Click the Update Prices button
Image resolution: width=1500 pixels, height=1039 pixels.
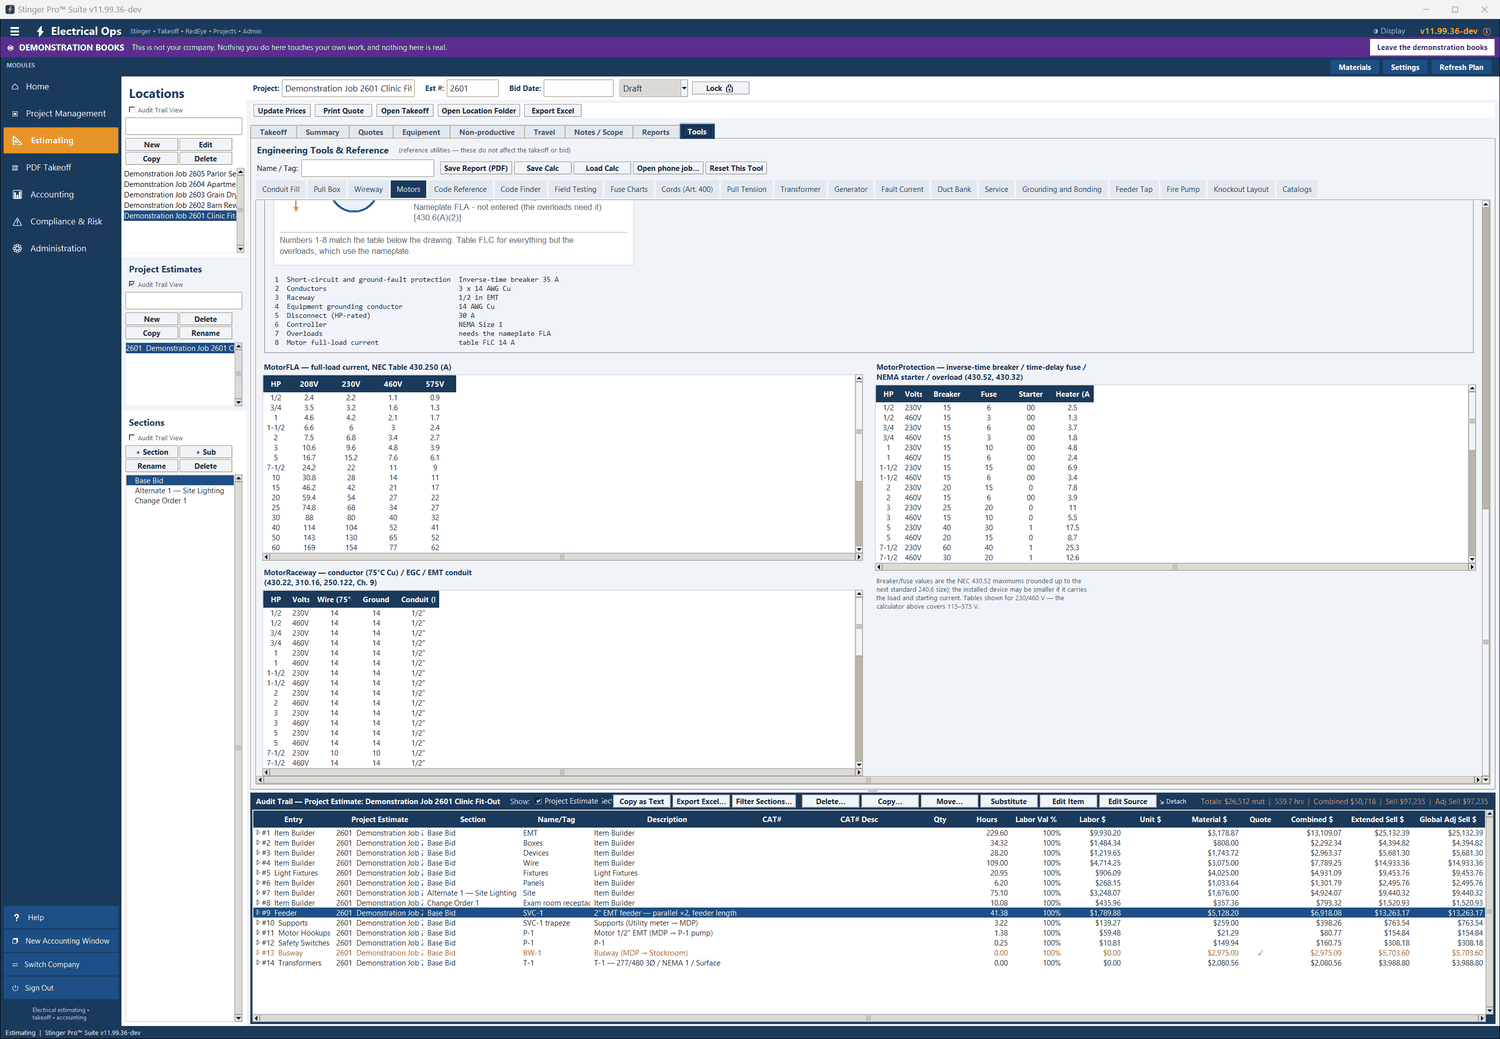click(282, 111)
